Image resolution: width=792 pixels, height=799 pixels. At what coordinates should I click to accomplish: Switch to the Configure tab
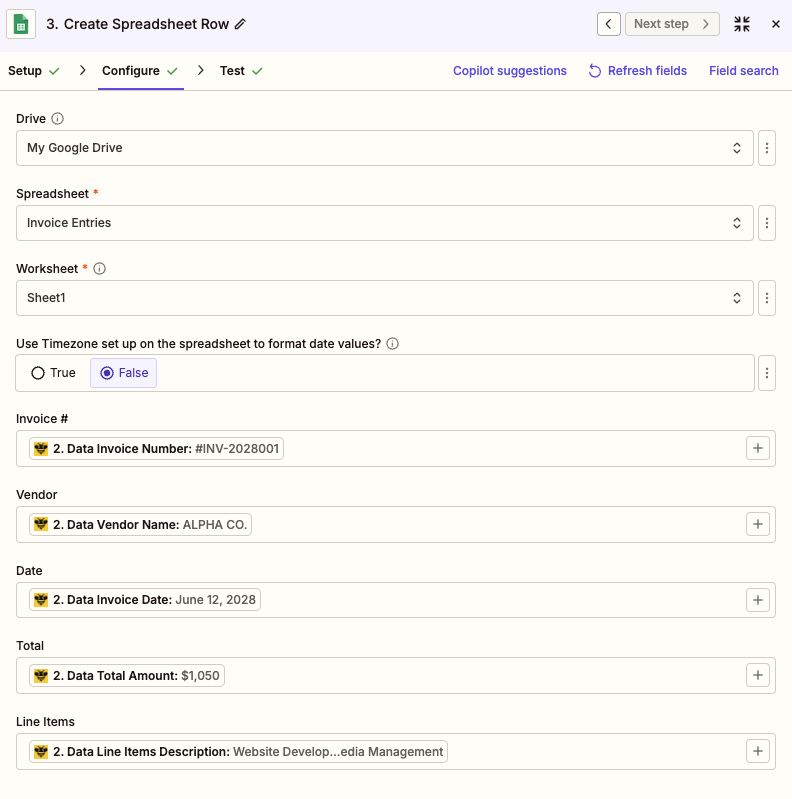(140, 71)
